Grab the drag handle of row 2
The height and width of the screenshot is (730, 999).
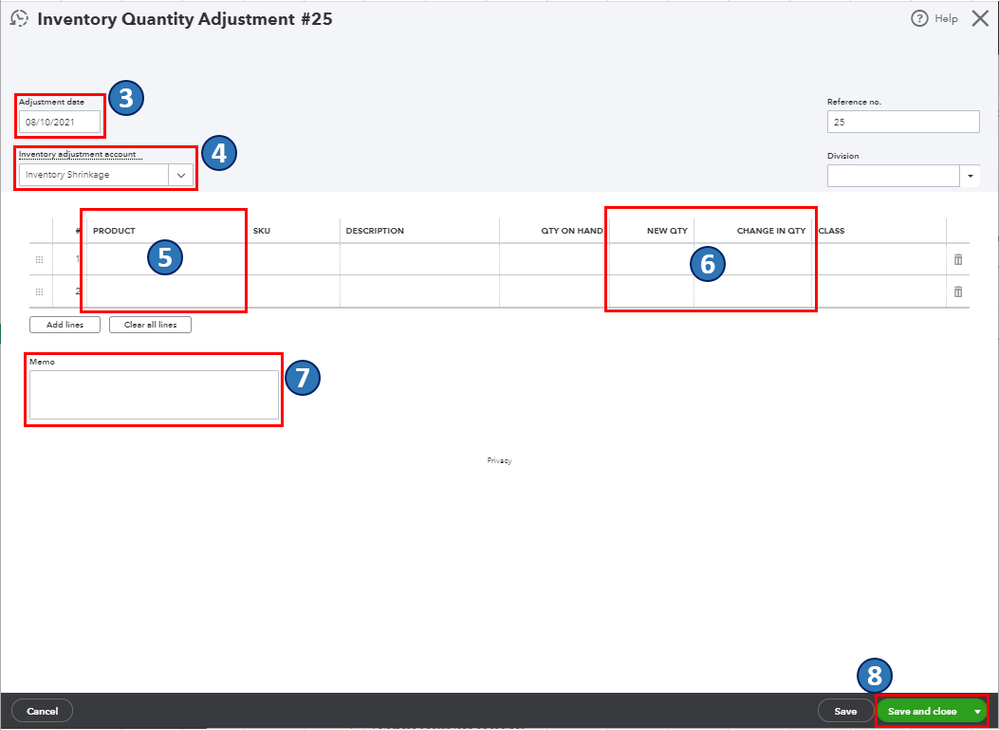(40, 292)
